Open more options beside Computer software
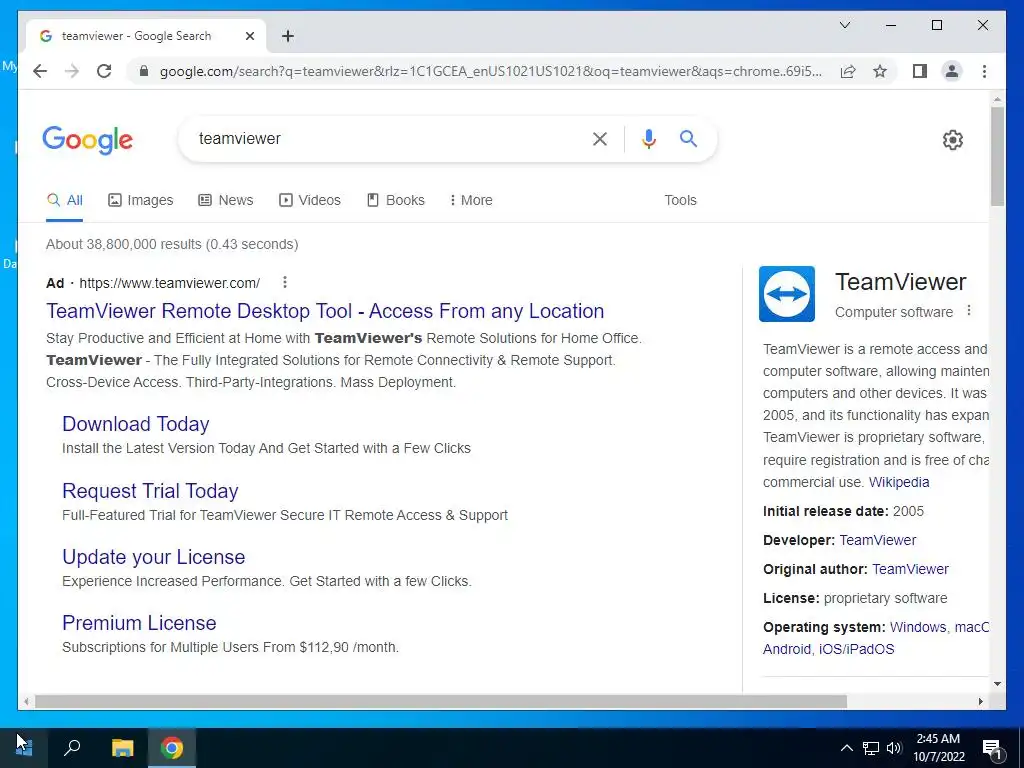Viewport: 1024px width, 768px height. 969,311
